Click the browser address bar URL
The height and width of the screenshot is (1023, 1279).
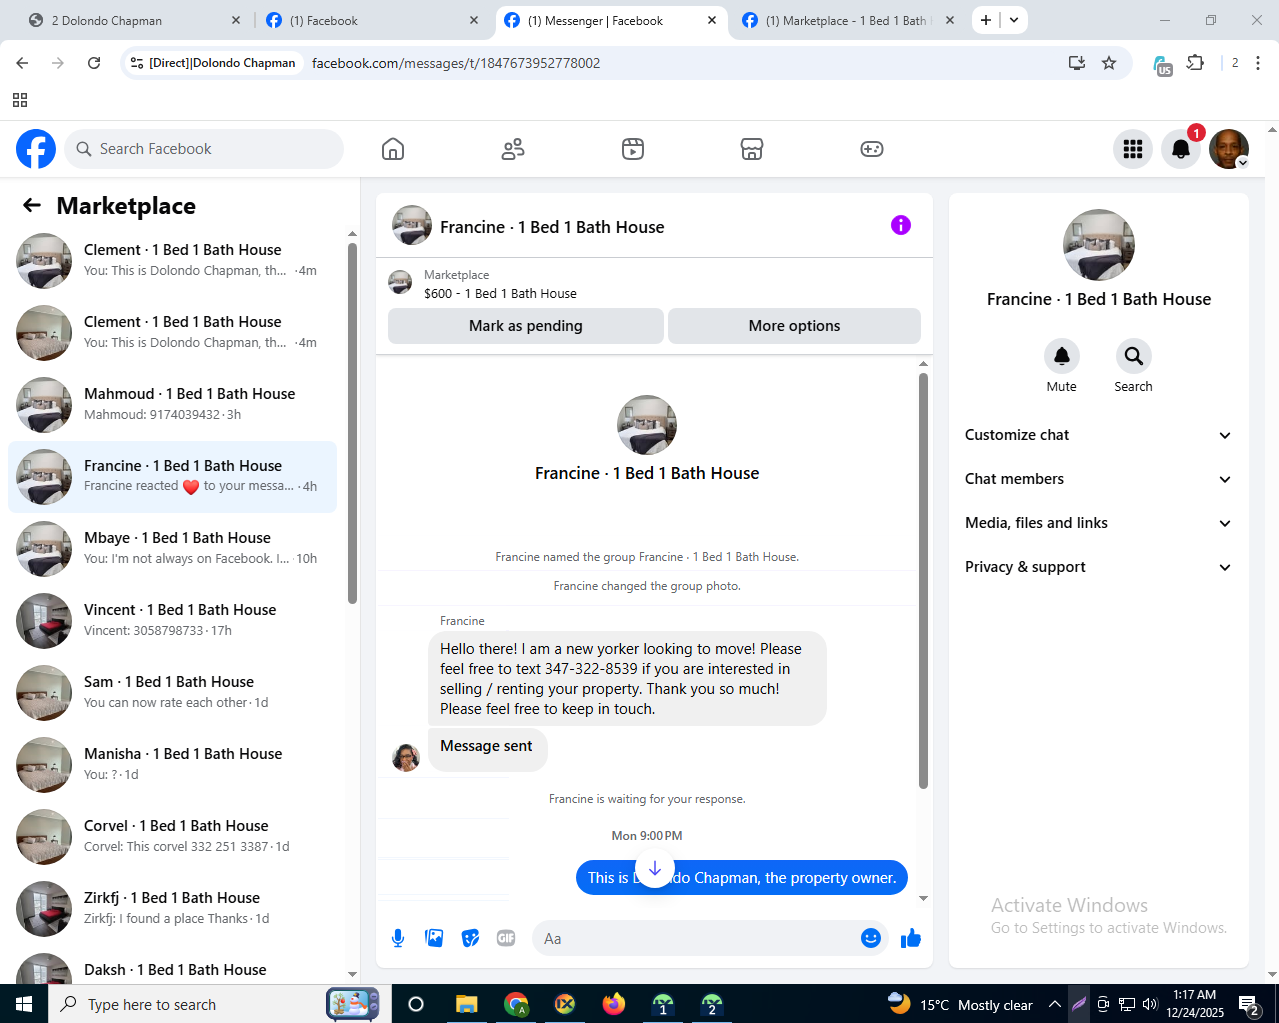coord(456,63)
